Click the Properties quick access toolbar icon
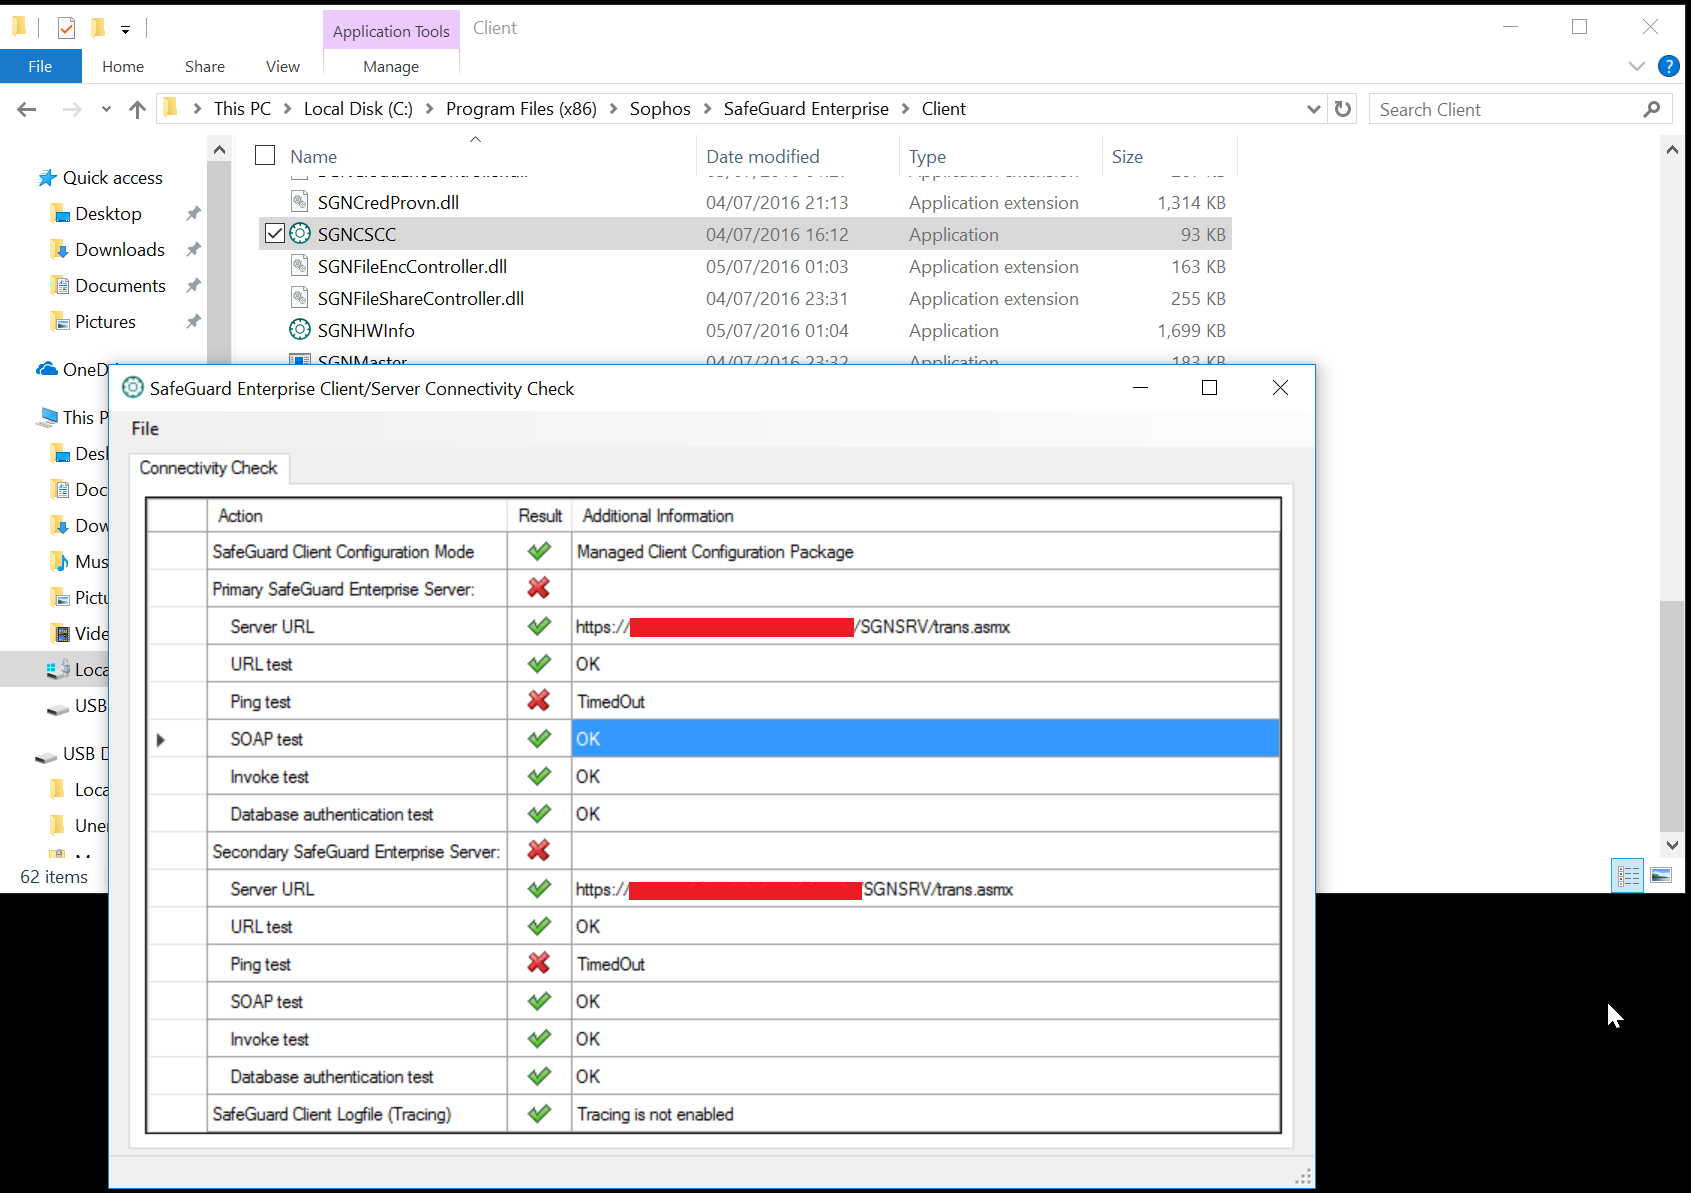The width and height of the screenshot is (1691, 1193). point(66,28)
